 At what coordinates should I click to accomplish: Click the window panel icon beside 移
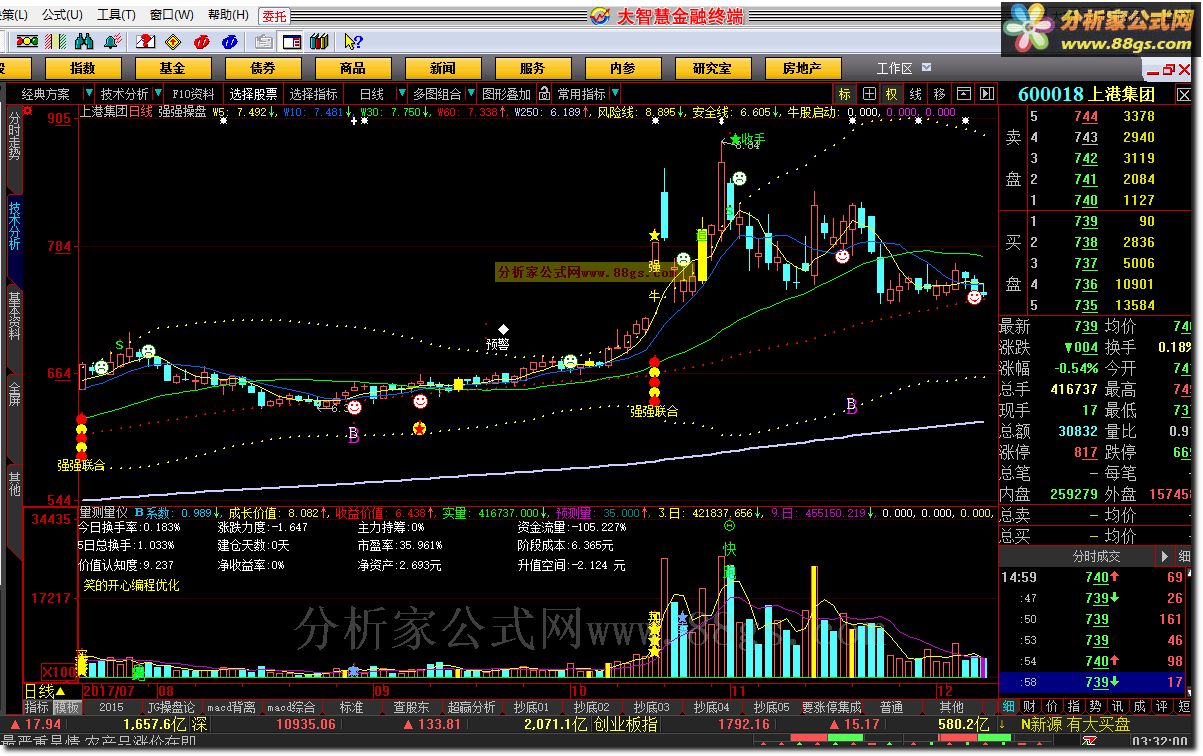pyautogui.click(x=964, y=94)
